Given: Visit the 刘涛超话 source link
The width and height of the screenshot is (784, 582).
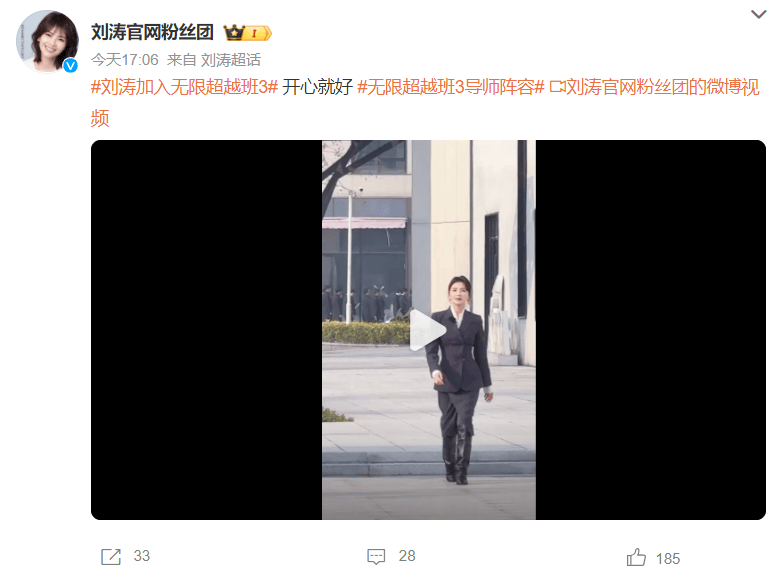Looking at the screenshot, I should 230,60.
